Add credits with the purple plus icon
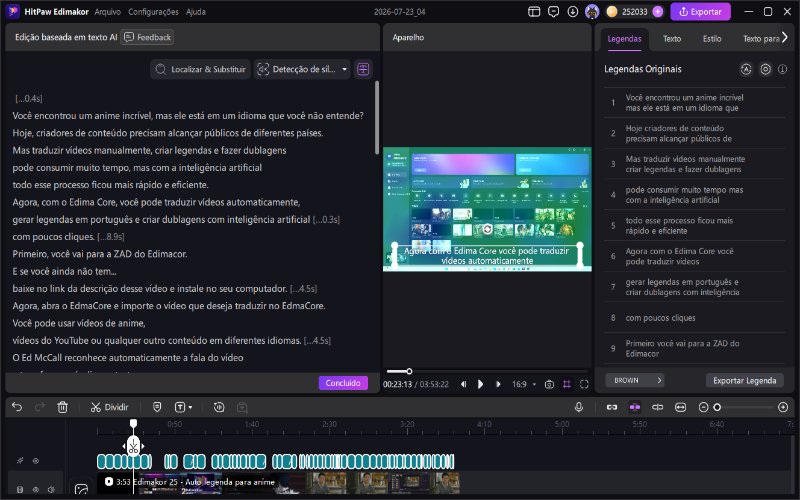Screen dimensions: 800x500 pyautogui.click(x=658, y=12)
